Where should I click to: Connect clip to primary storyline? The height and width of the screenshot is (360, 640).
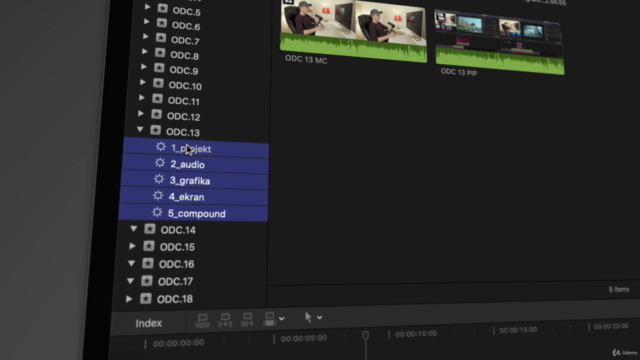(x=202, y=320)
